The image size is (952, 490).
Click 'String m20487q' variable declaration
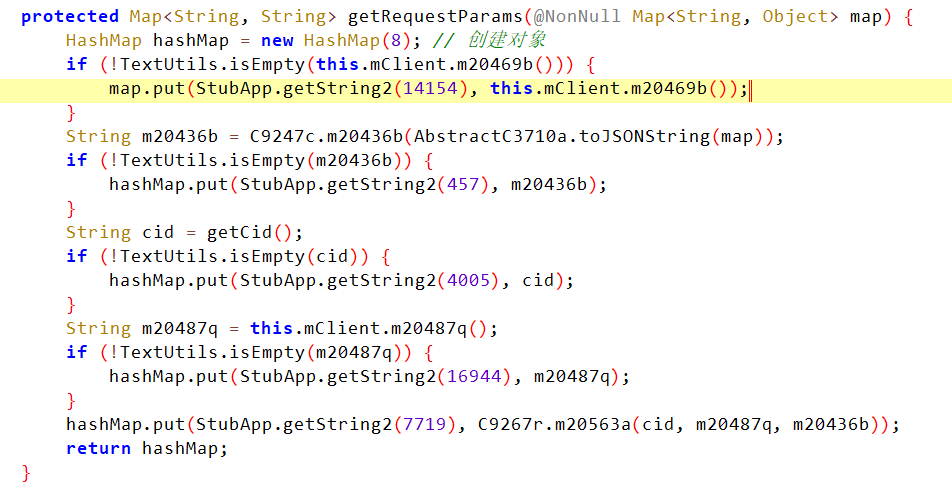(x=141, y=328)
